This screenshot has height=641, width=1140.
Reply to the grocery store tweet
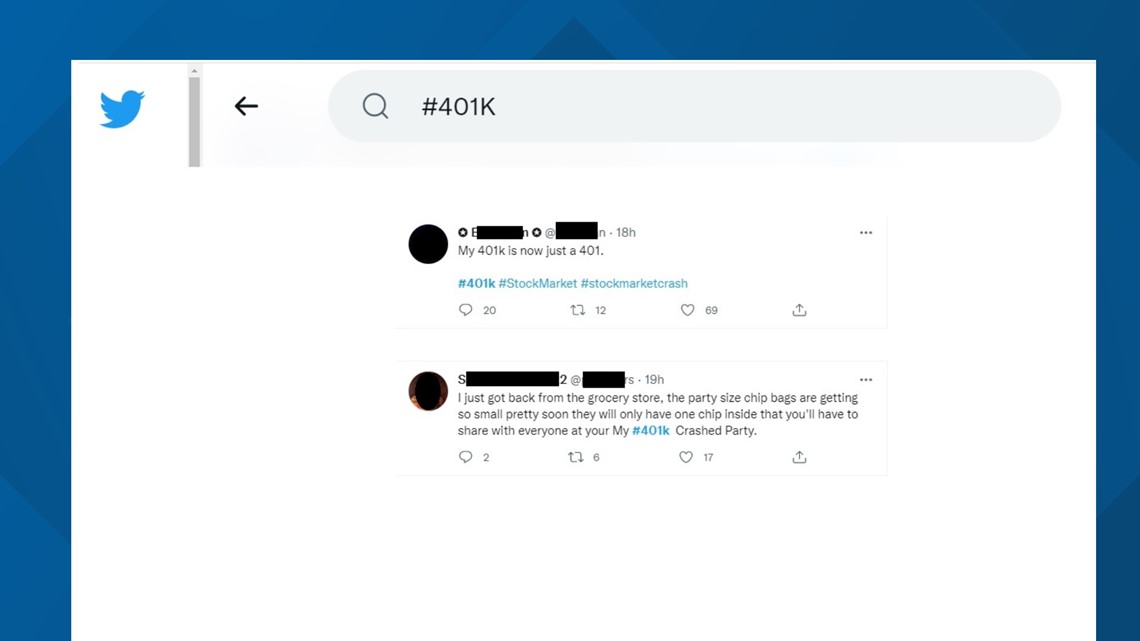pos(465,457)
